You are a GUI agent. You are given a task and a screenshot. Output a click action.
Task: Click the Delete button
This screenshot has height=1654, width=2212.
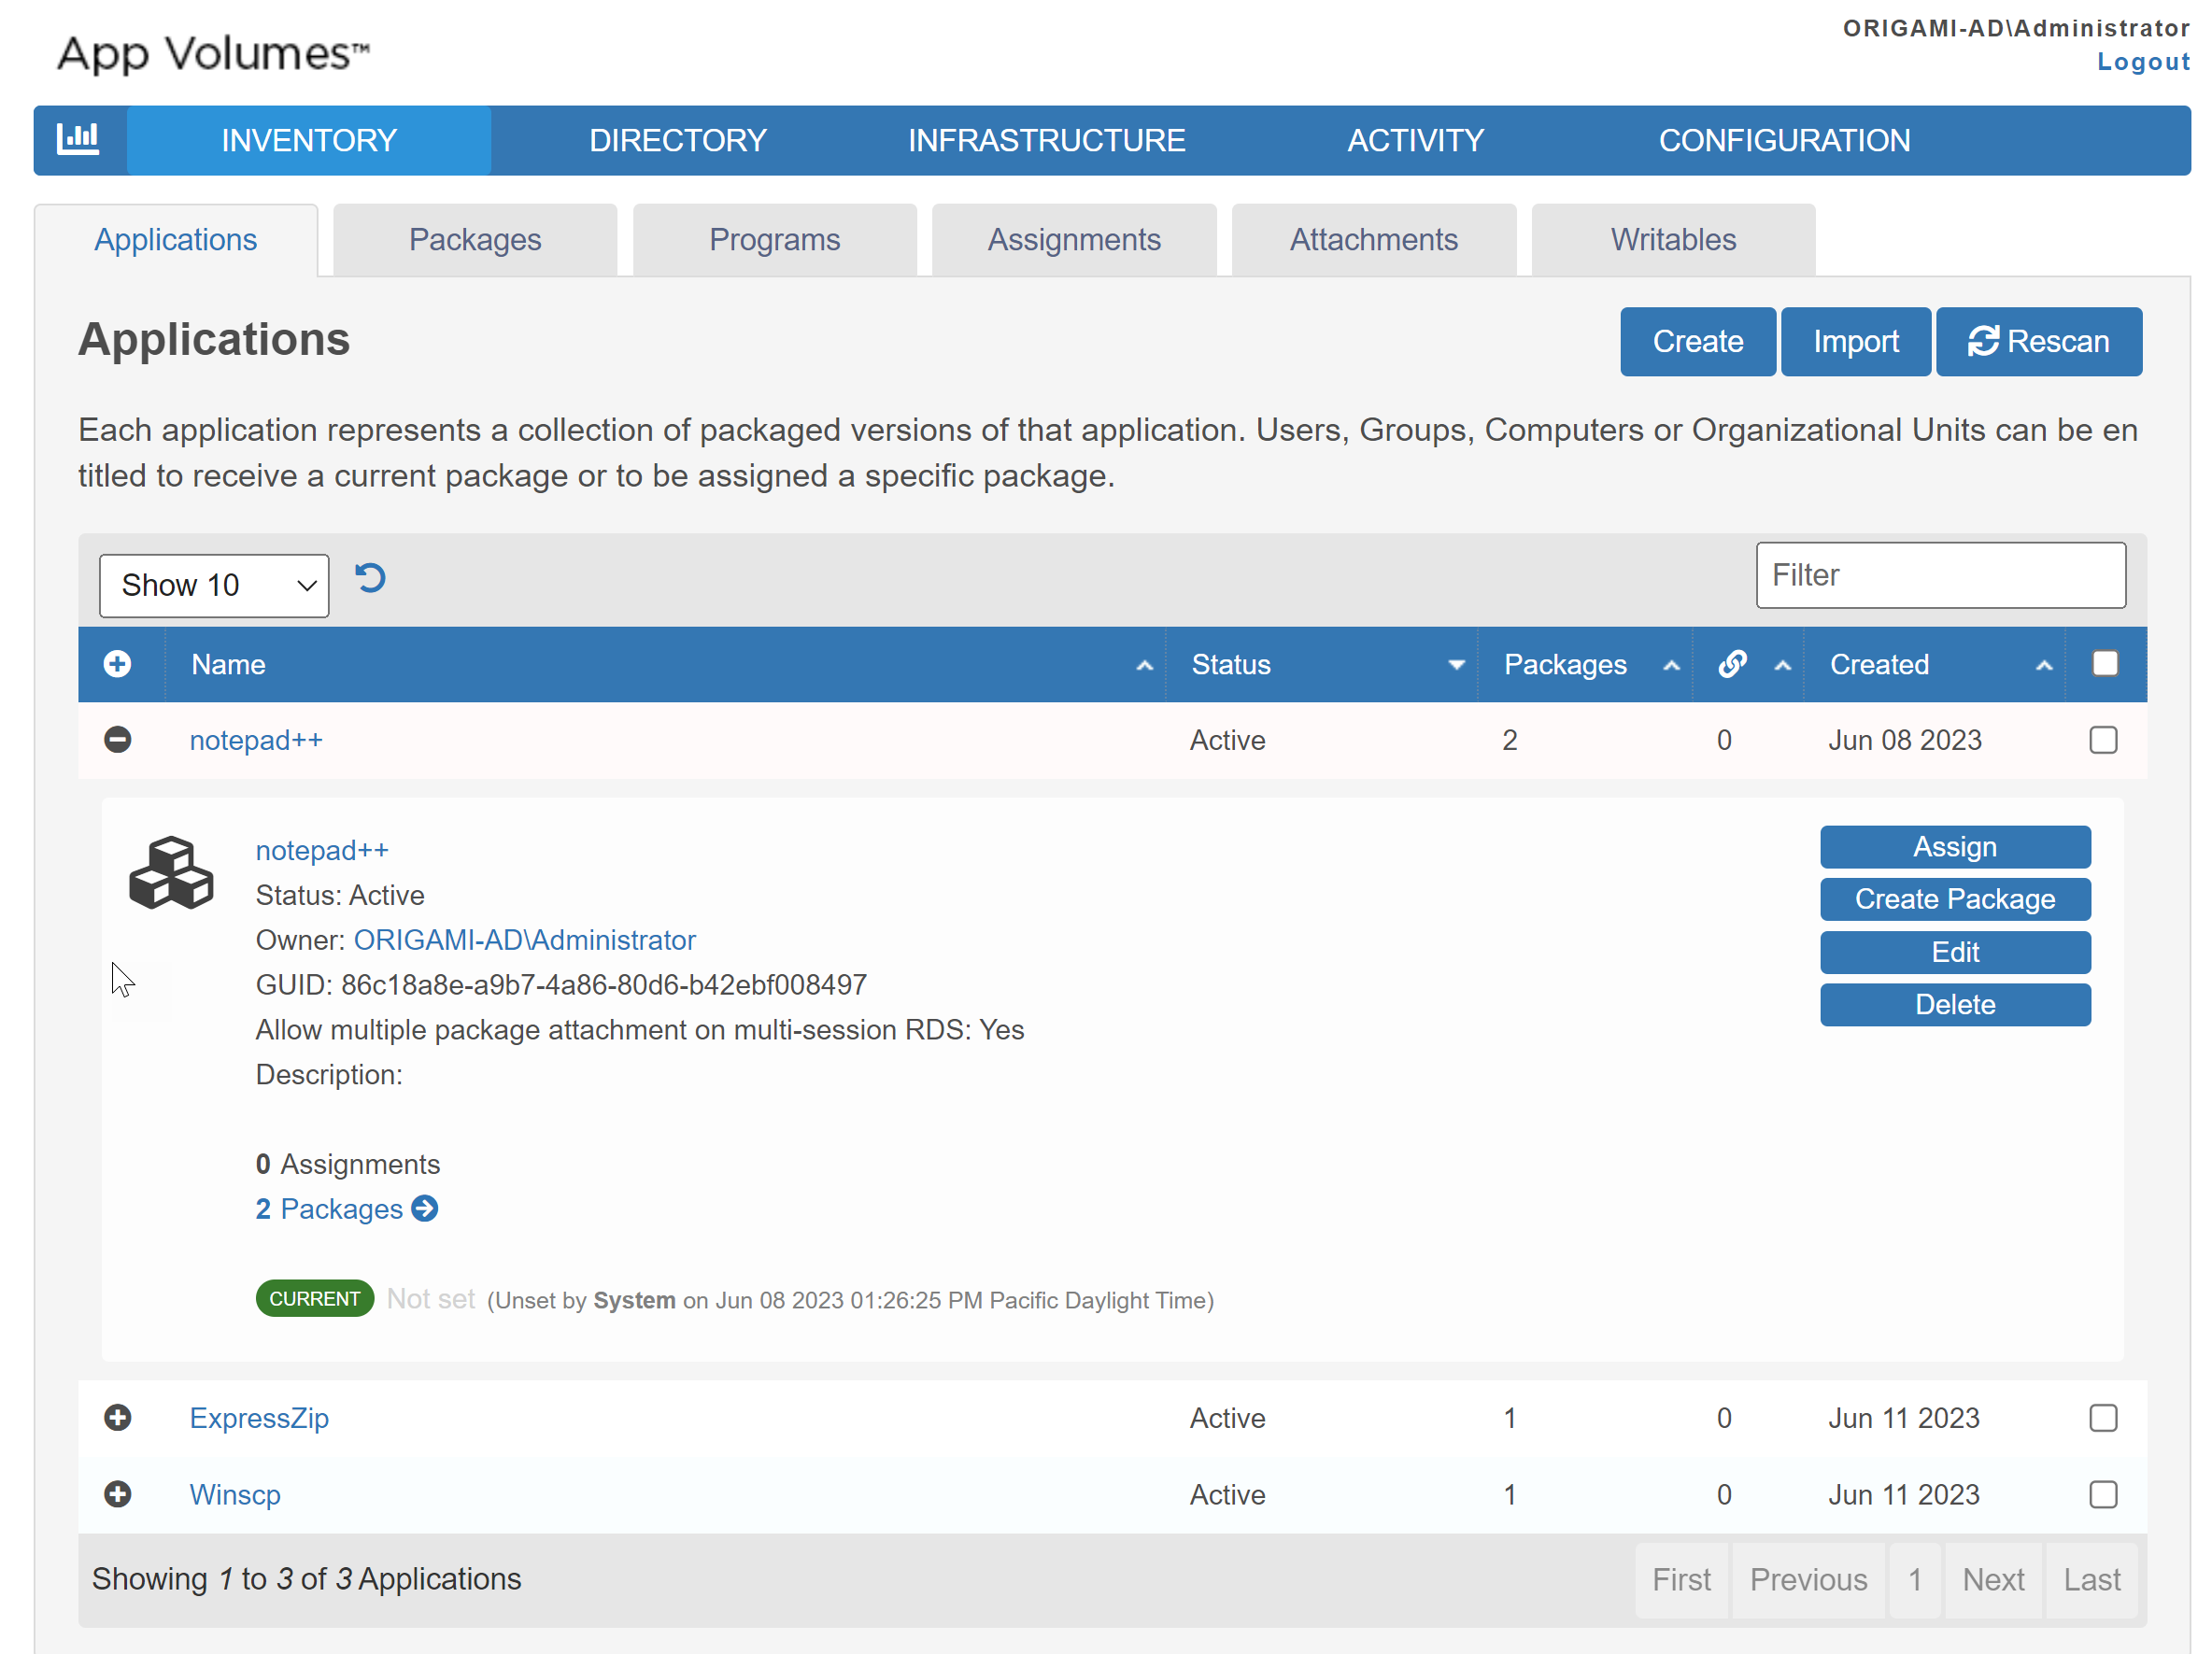pos(1955,1004)
